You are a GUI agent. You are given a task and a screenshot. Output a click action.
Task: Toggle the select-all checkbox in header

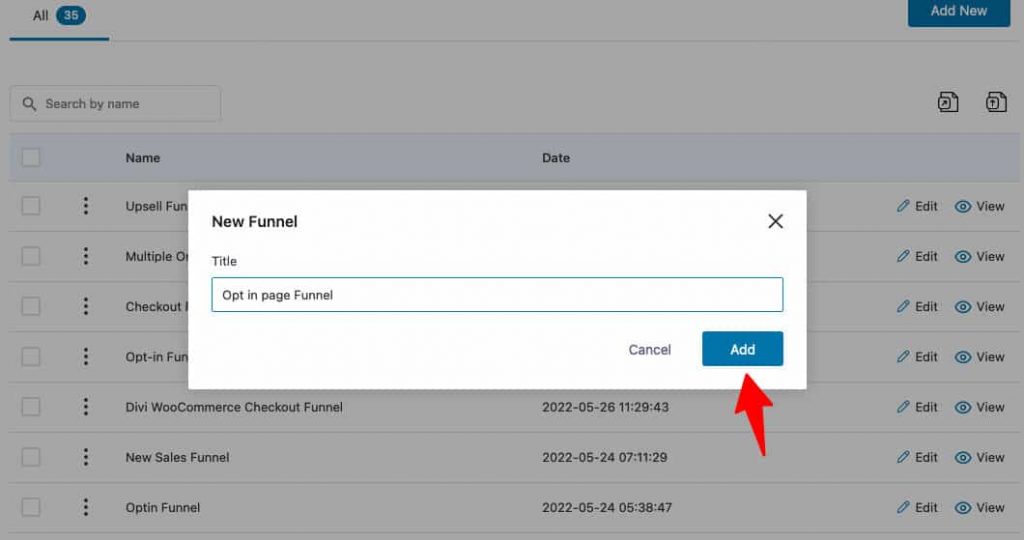[x=31, y=157]
